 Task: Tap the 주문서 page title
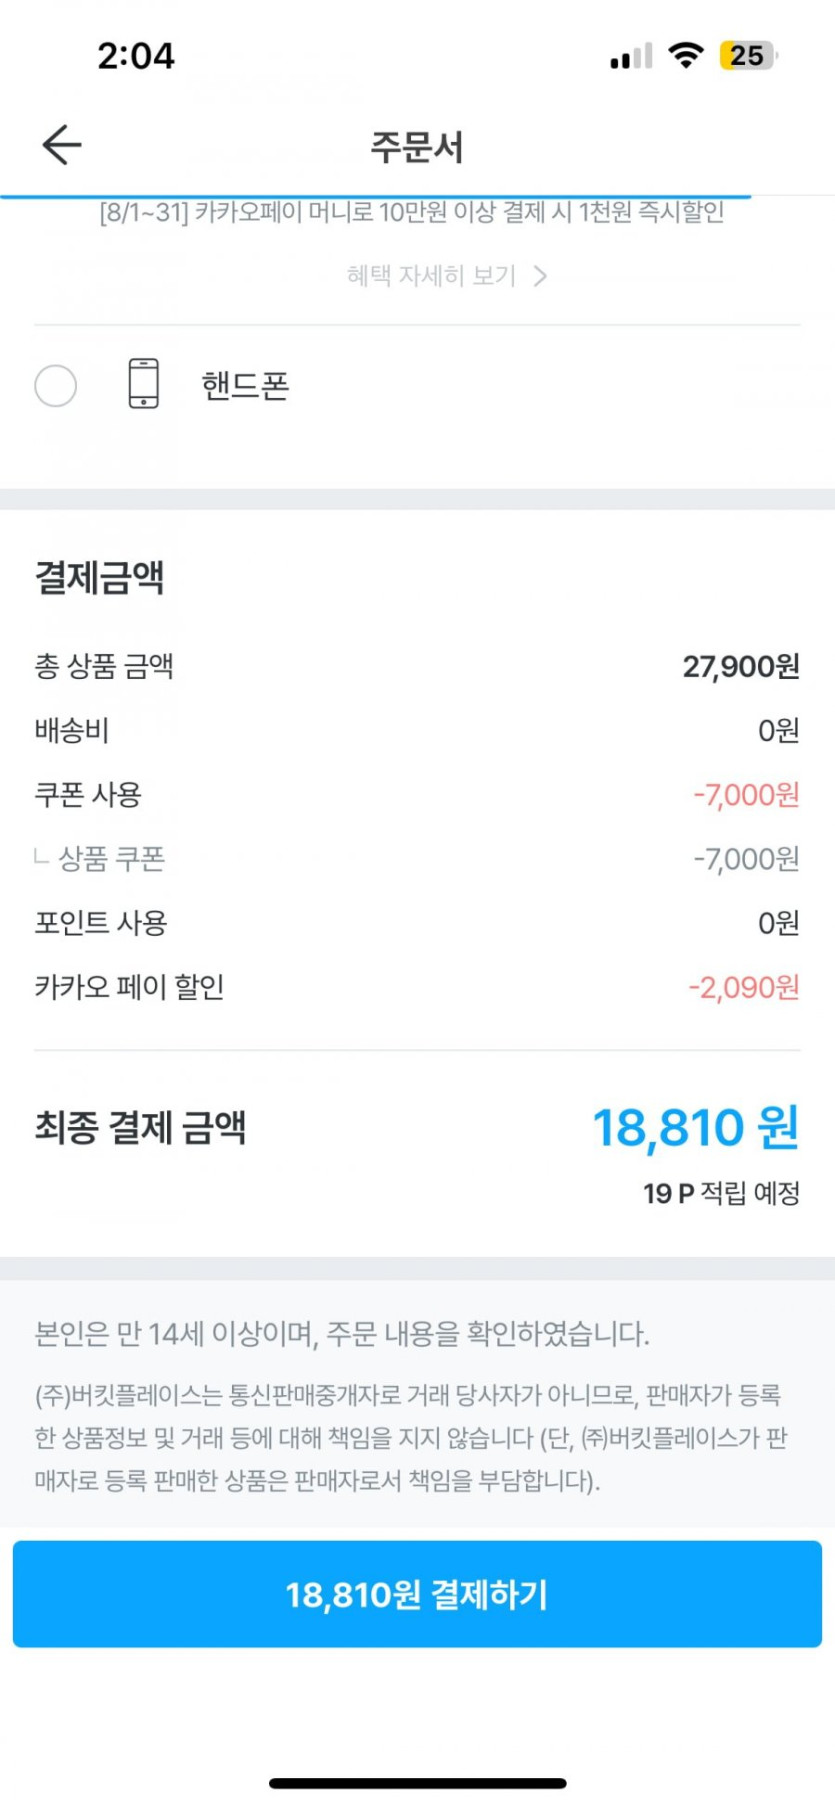point(417,147)
